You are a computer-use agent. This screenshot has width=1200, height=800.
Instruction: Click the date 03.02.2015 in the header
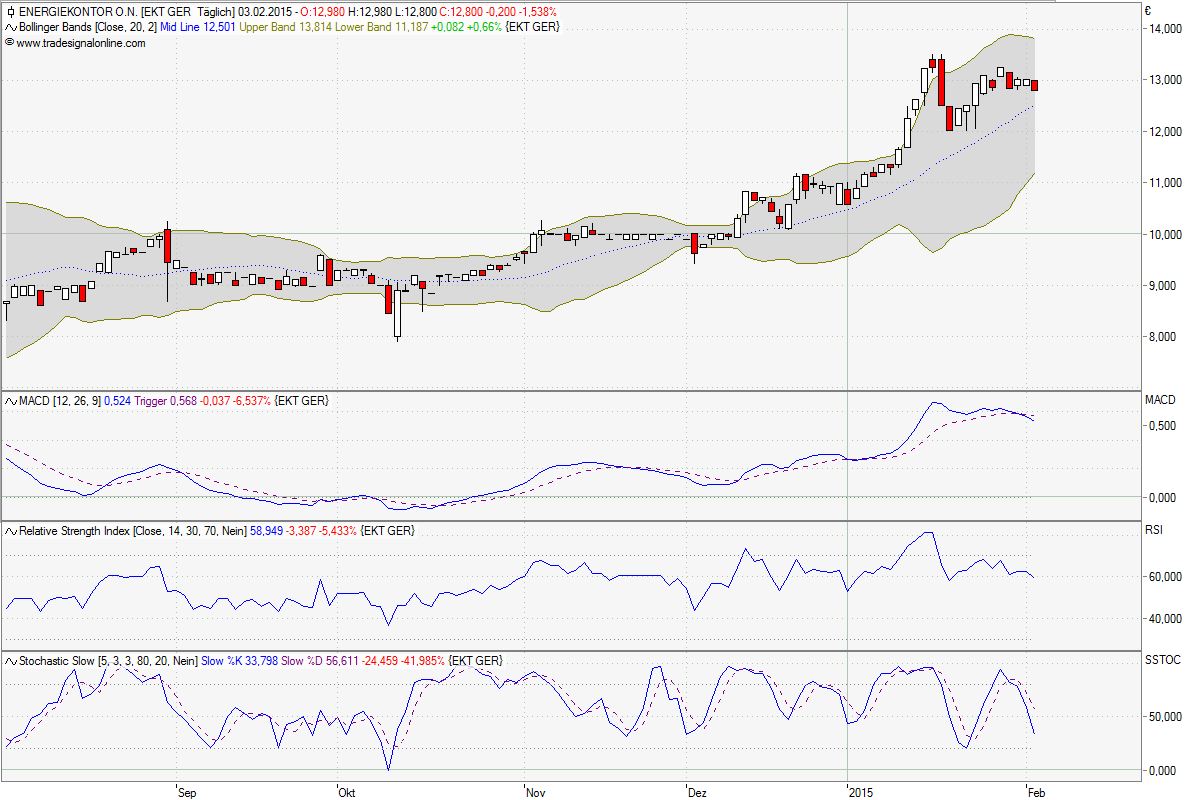coord(264,12)
